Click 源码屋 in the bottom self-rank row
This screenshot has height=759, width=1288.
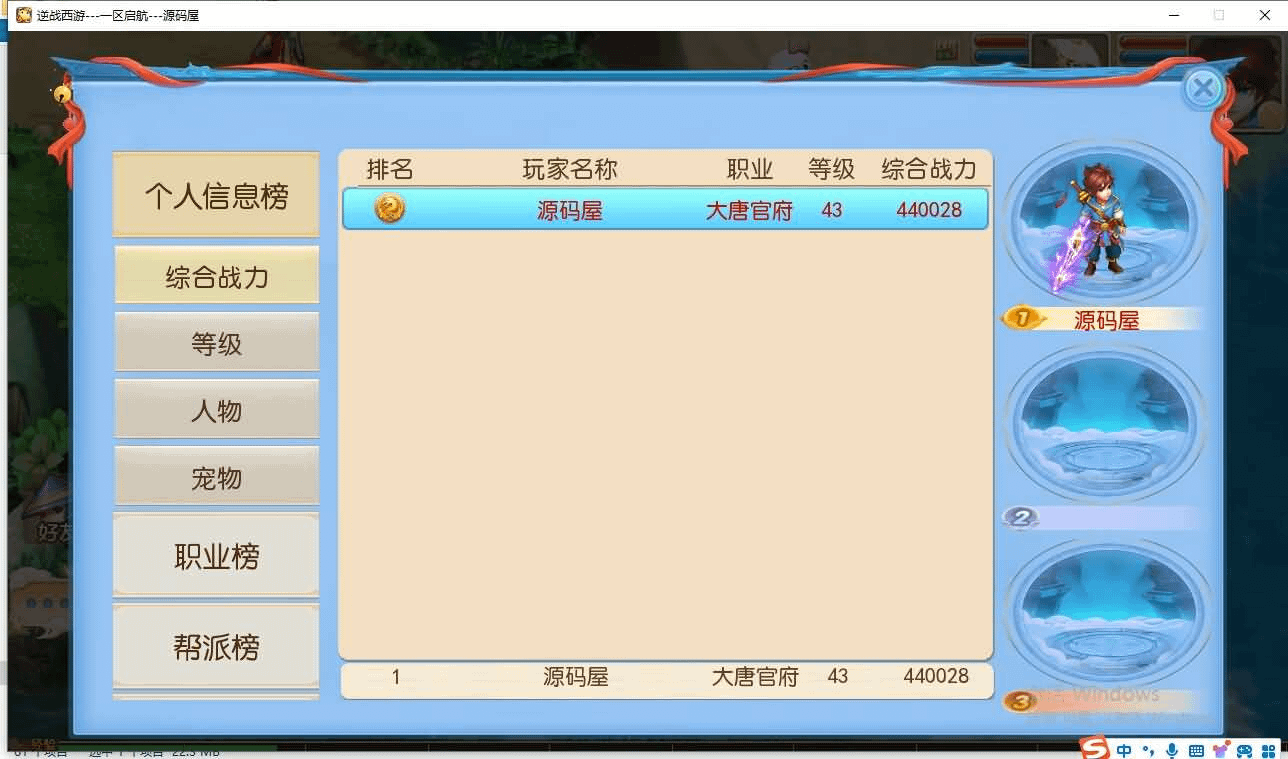pyautogui.click(x=576, y=677)
